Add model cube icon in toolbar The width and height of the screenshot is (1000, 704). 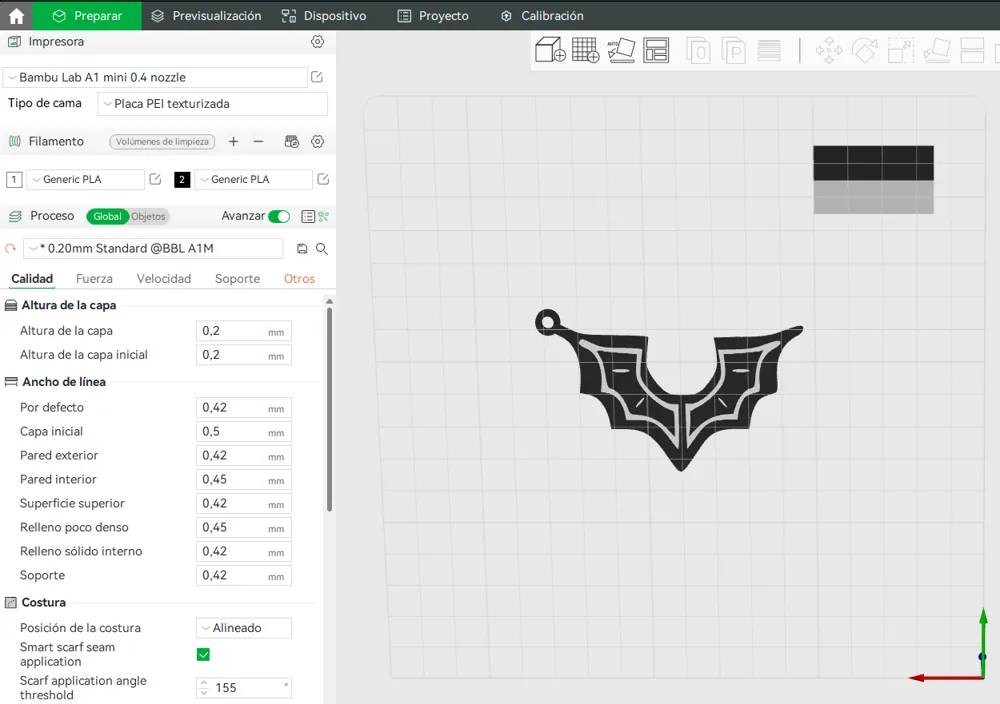550,50
